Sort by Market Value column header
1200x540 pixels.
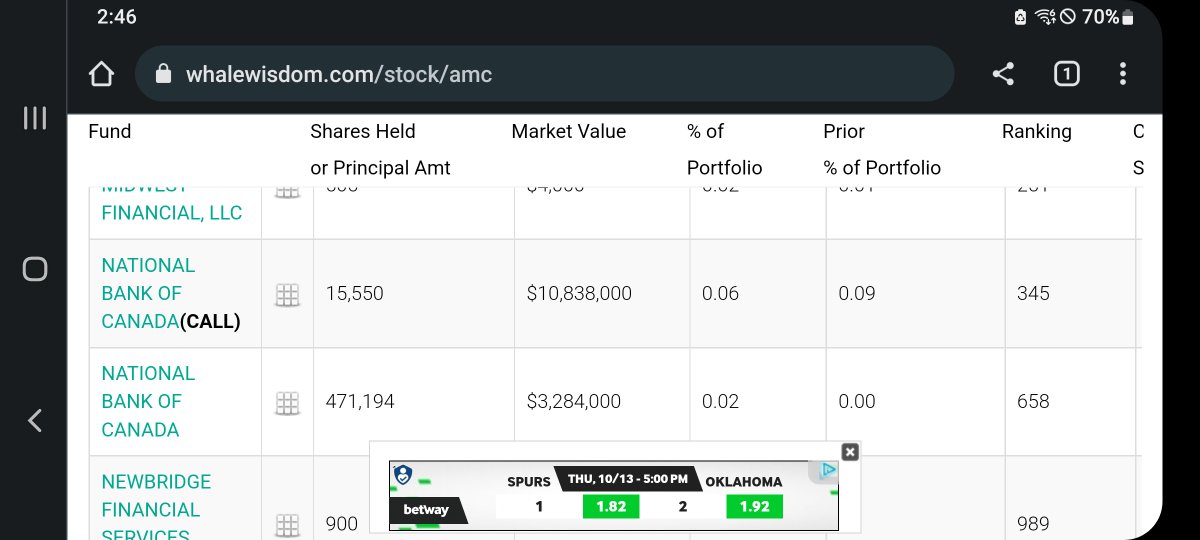coord(568,131)
